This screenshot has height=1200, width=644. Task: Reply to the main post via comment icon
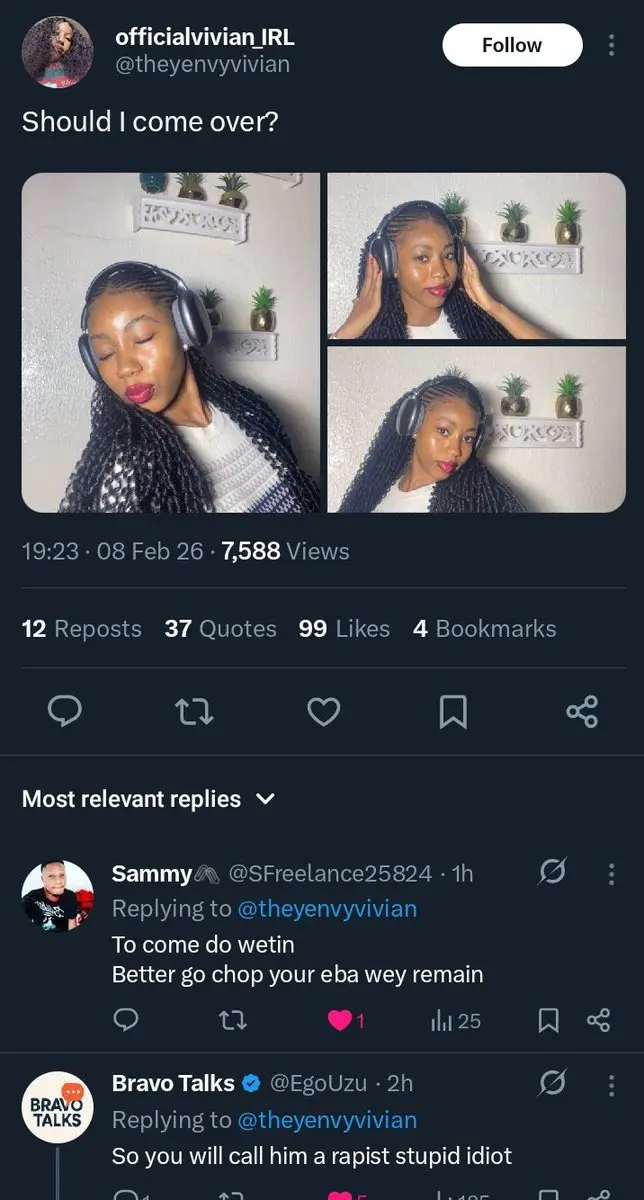pos(65,711)
